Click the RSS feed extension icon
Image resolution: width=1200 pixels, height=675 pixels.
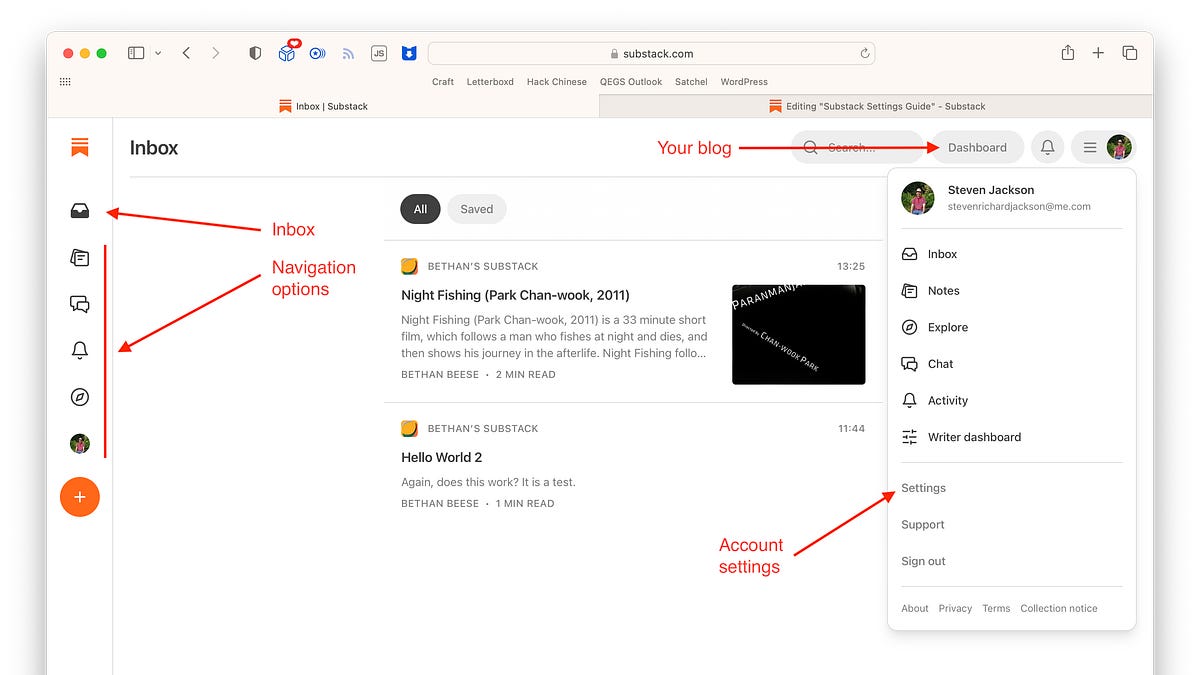click(348, 53)
